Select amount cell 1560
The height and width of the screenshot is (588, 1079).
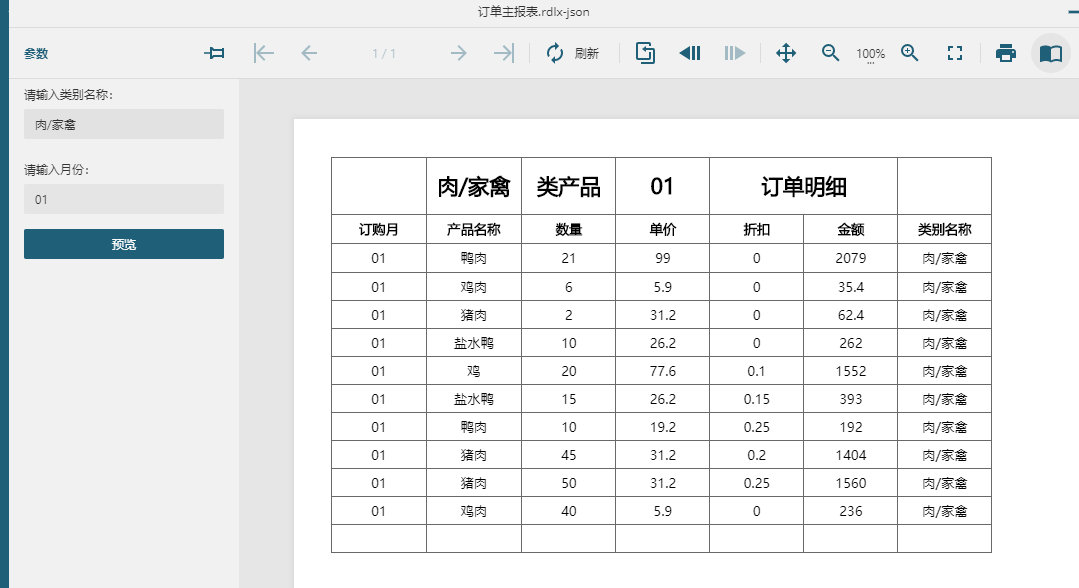pos(851,483)
